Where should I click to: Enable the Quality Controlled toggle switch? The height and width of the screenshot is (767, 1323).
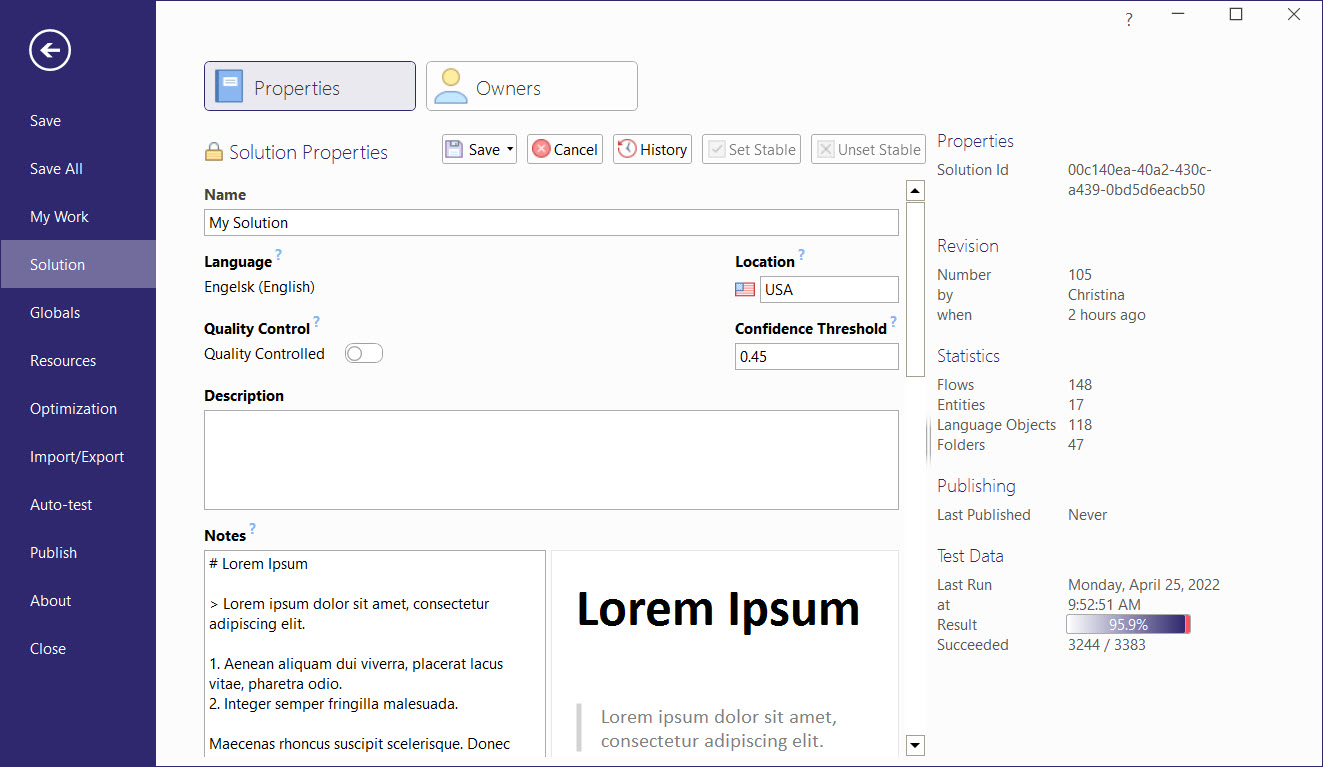363,352
